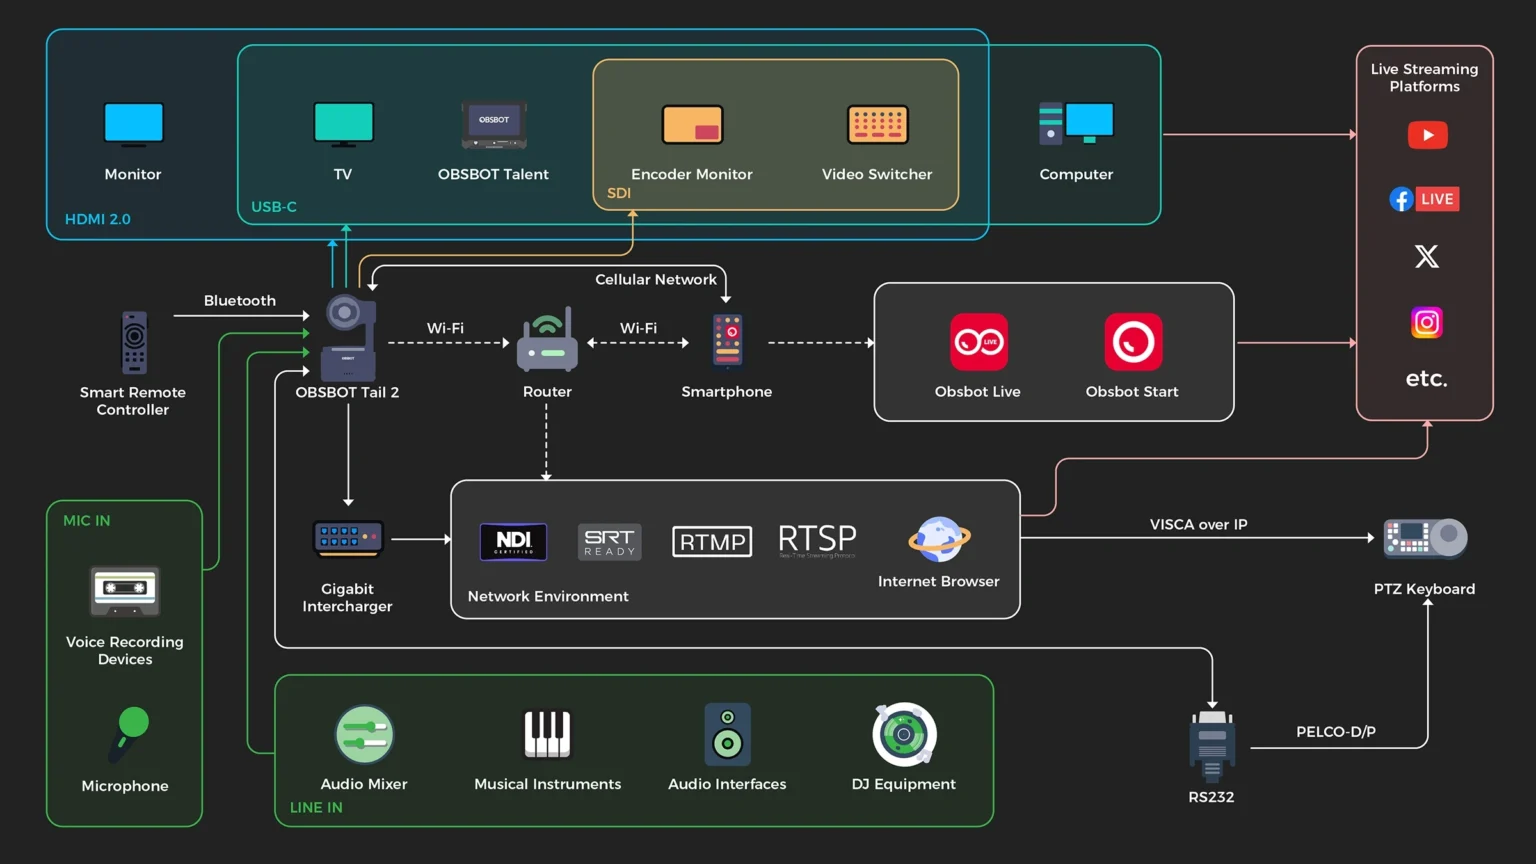This screenshot has height=864, width=1536.
Task: Click the MIC IN label
Action: point(87,521)
